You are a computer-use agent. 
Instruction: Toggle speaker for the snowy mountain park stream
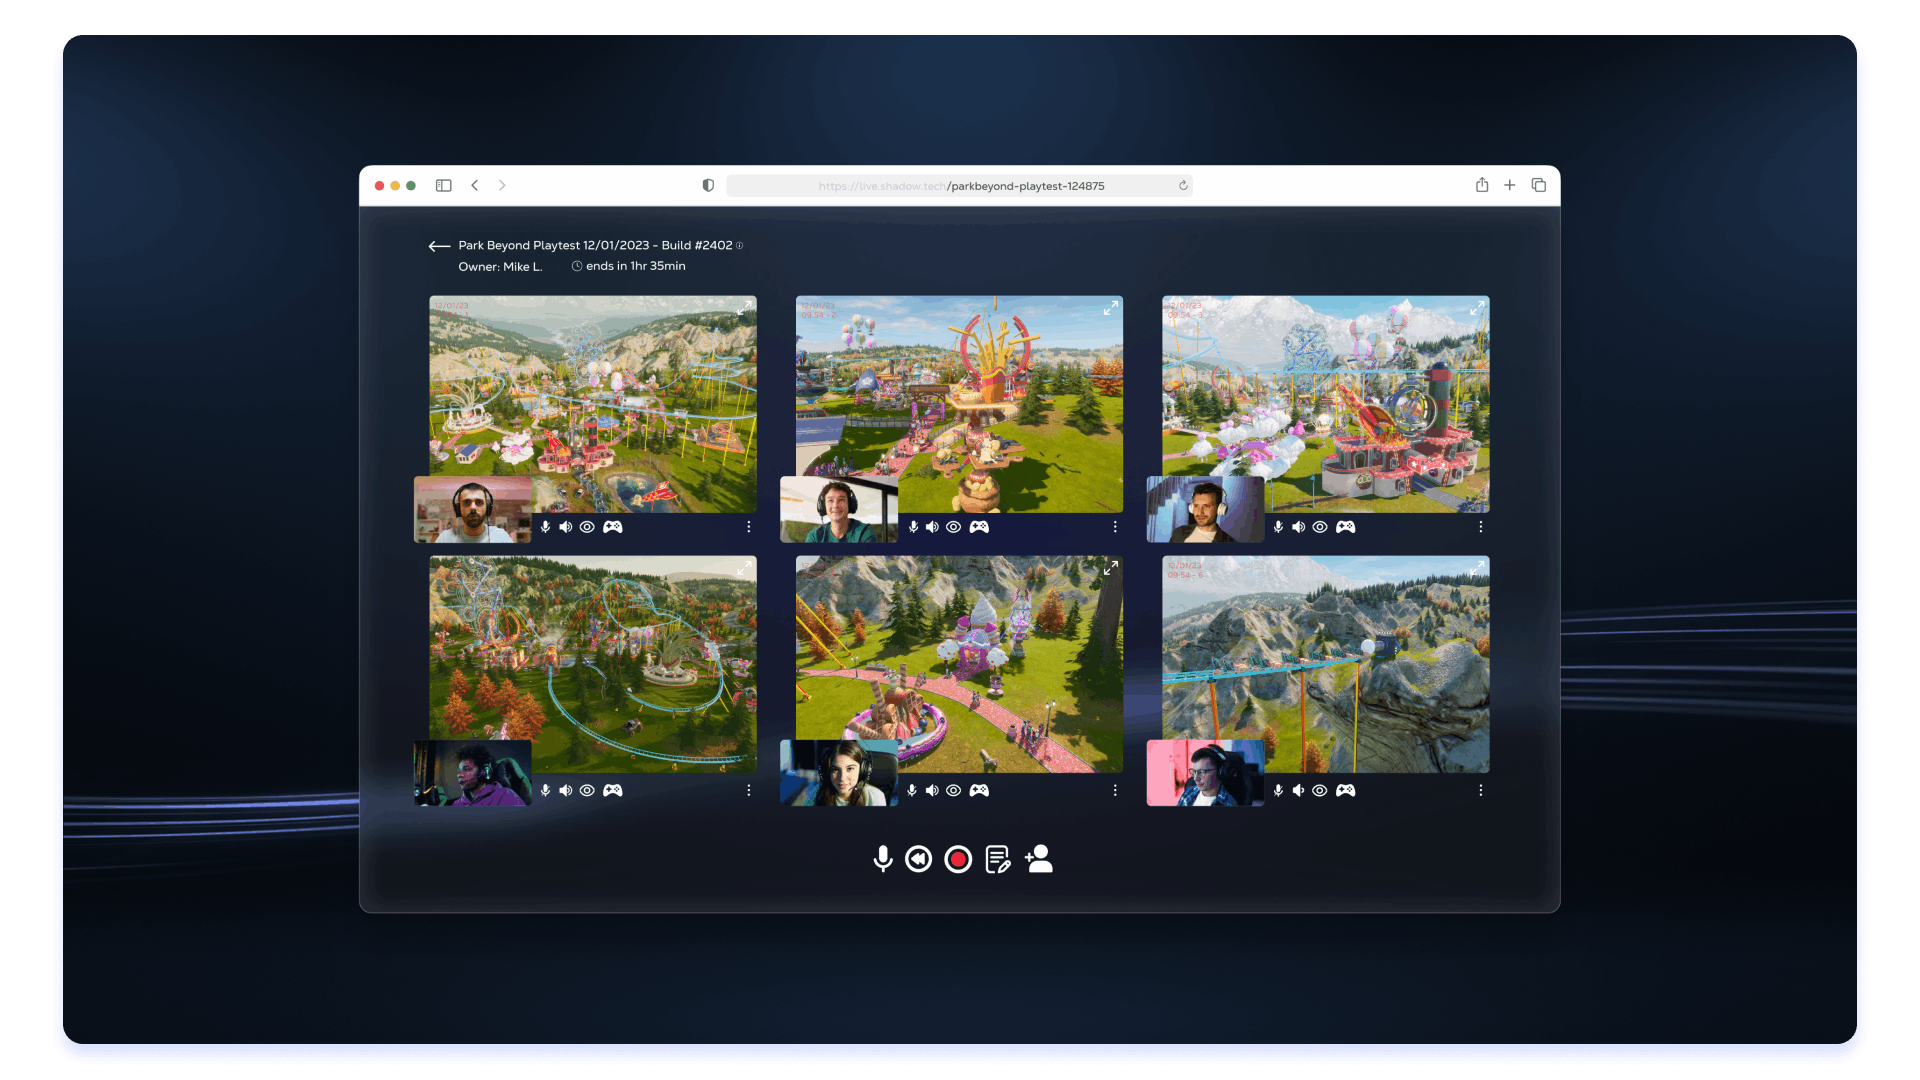tap(1298, 527)
